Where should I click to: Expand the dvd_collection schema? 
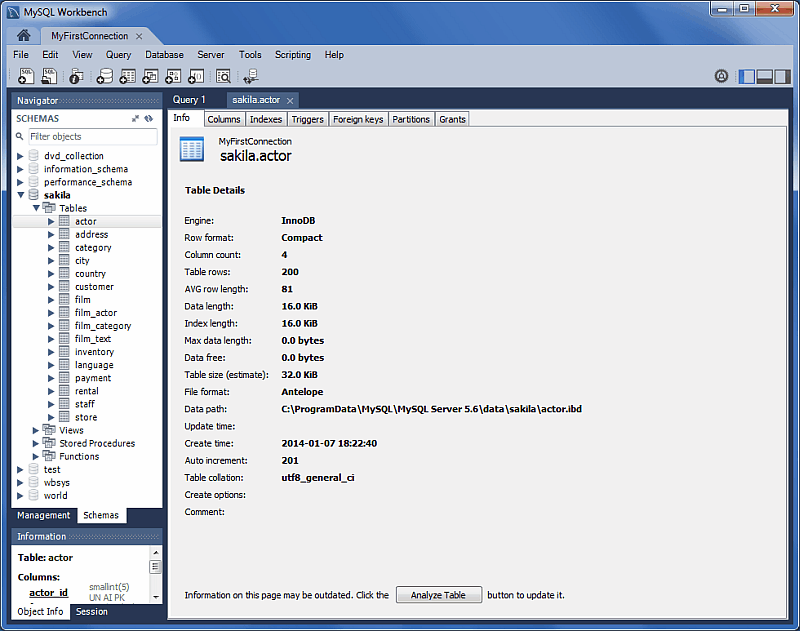pyautogui.click(x=20, y=156)
